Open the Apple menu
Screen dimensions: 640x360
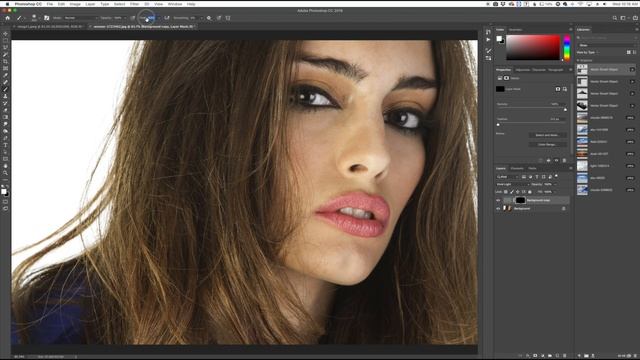(7, 4)
